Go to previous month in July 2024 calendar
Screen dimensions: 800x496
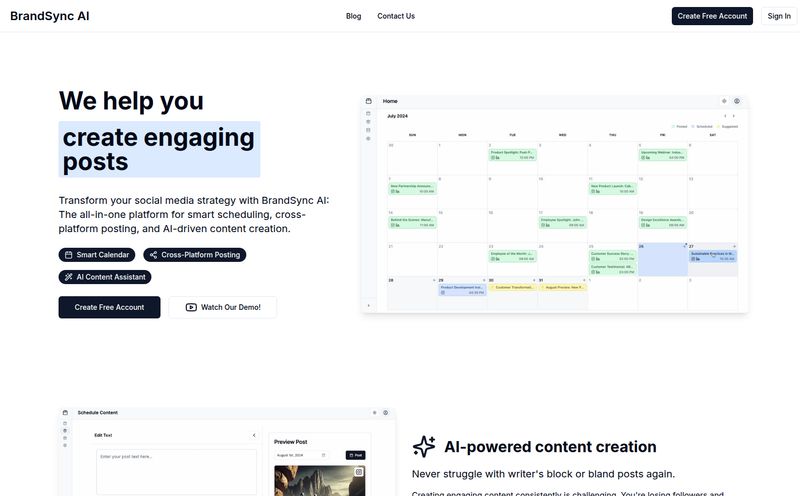click(725, 116)
